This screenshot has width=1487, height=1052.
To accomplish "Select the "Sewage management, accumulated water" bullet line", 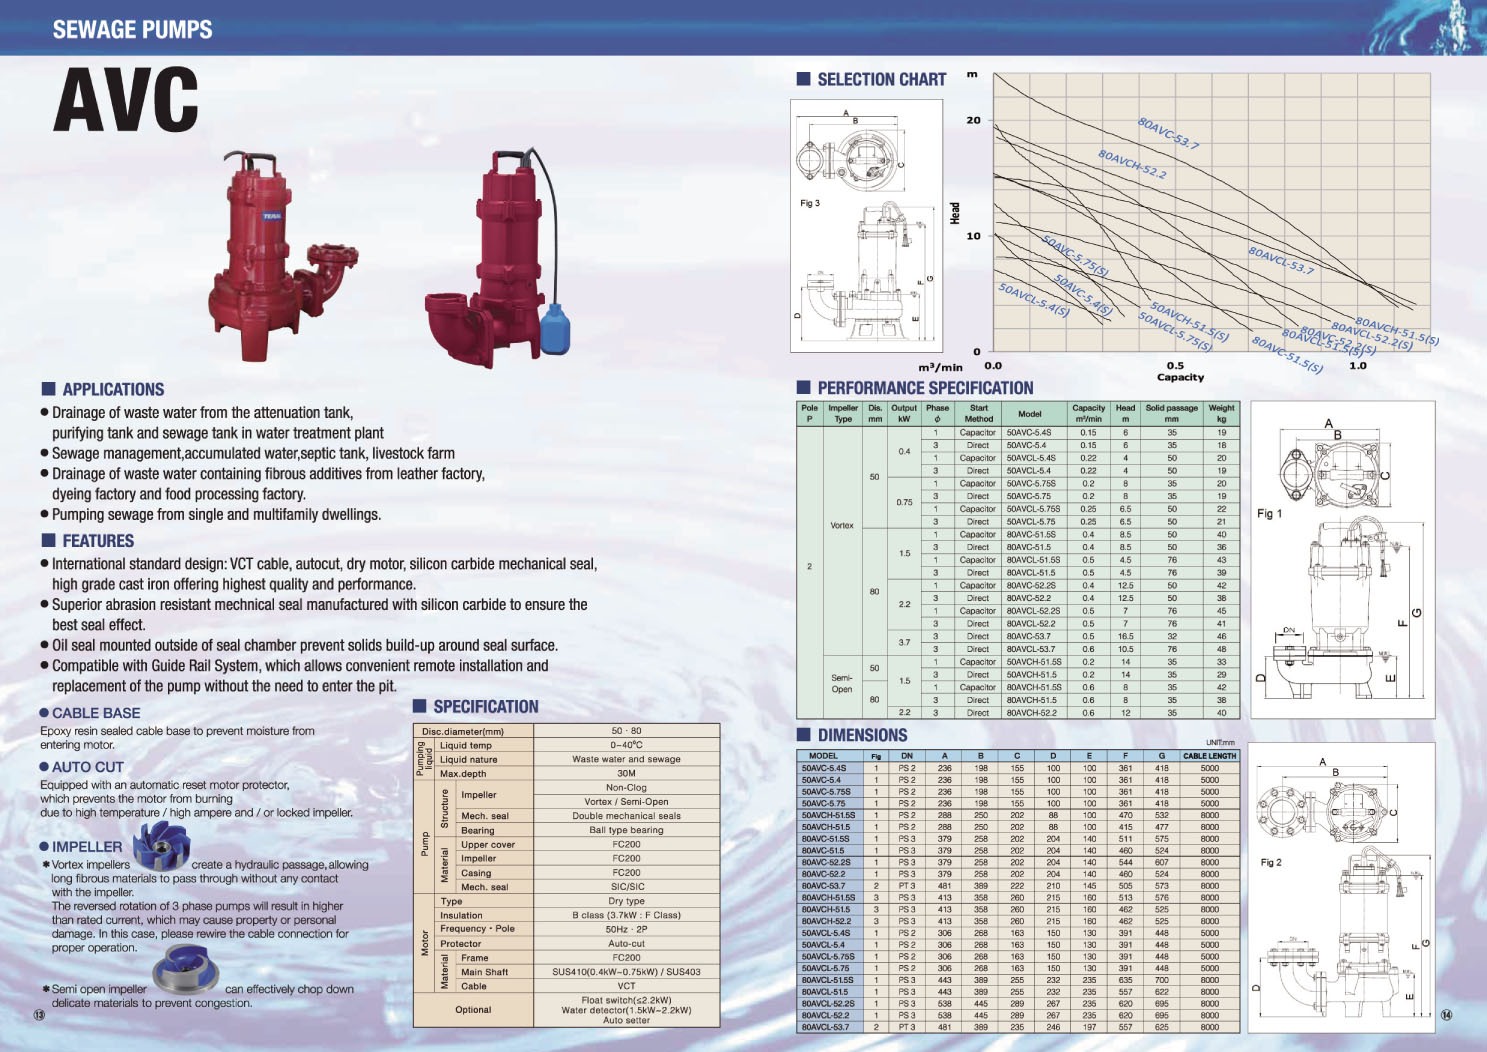I will pyautogui.click(x=253, y=453).
